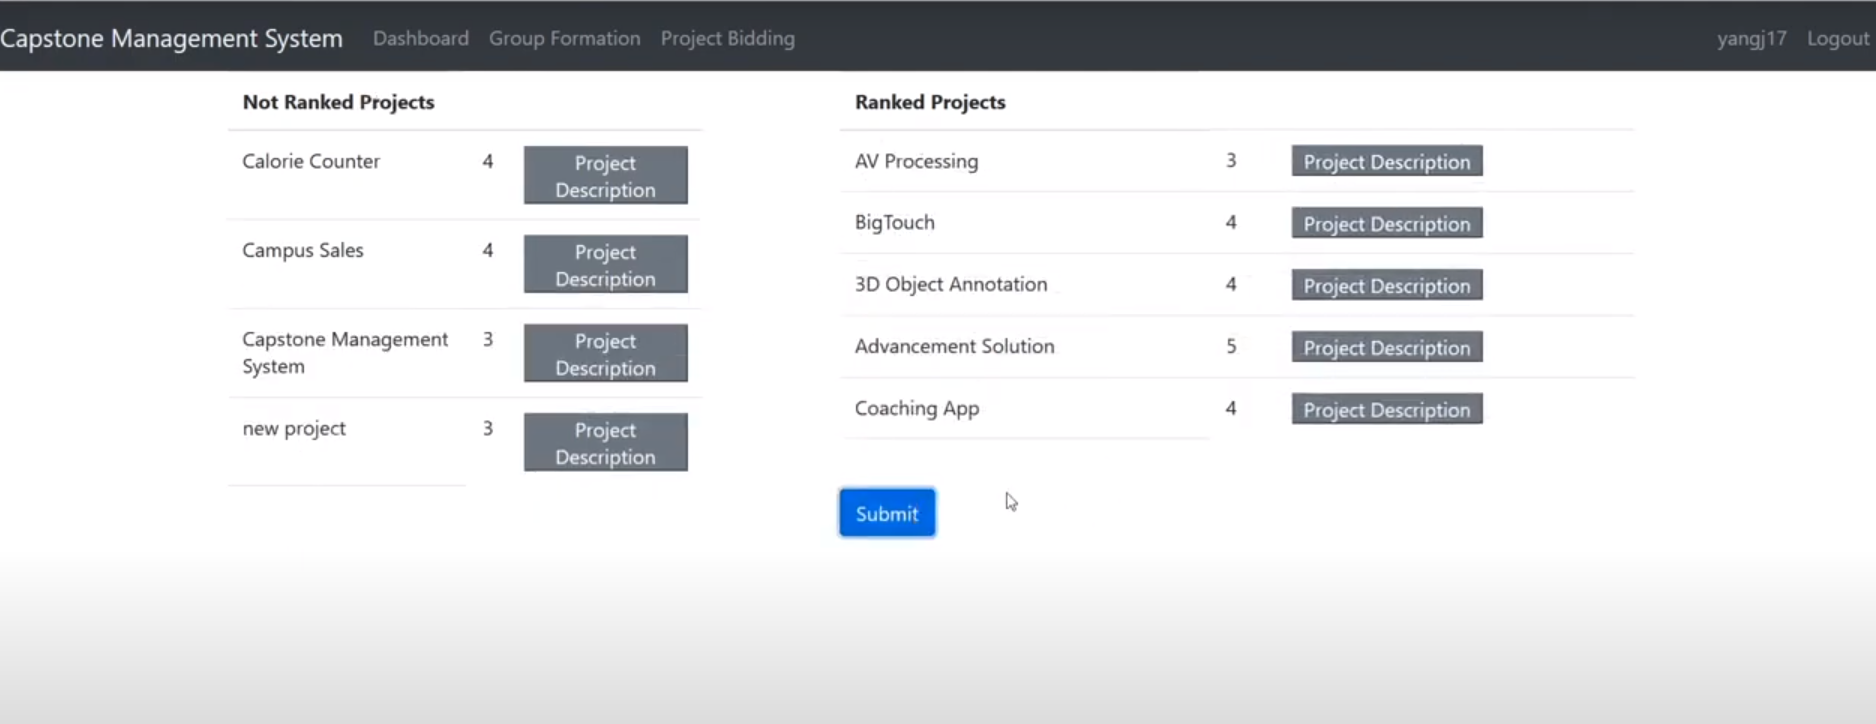Click Capstone Management System brand title
Screen dimensions: 1876x724
[x=171, y=38]
